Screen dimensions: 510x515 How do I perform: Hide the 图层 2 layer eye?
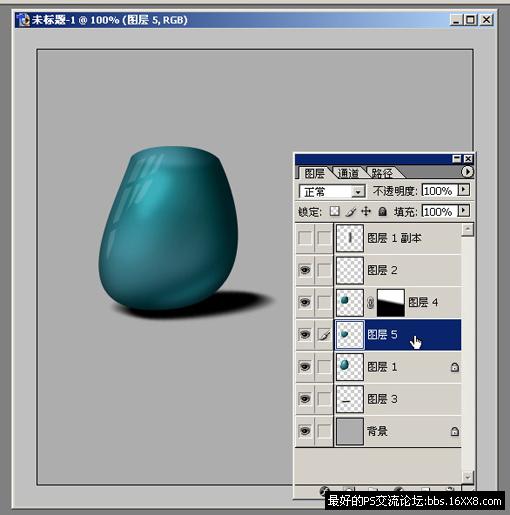tap(305, 270)
